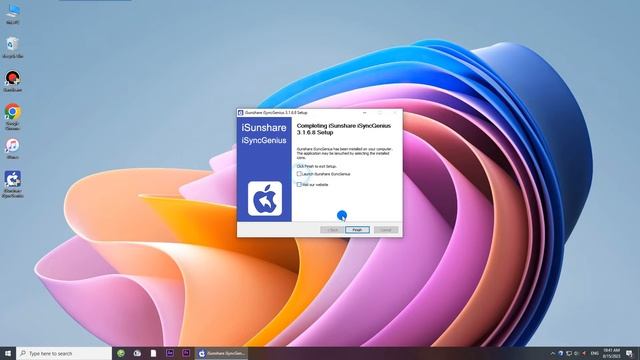Click the Cancel button in Setup
The width and height of the screenshot is (640, 360).
(386, 230)
